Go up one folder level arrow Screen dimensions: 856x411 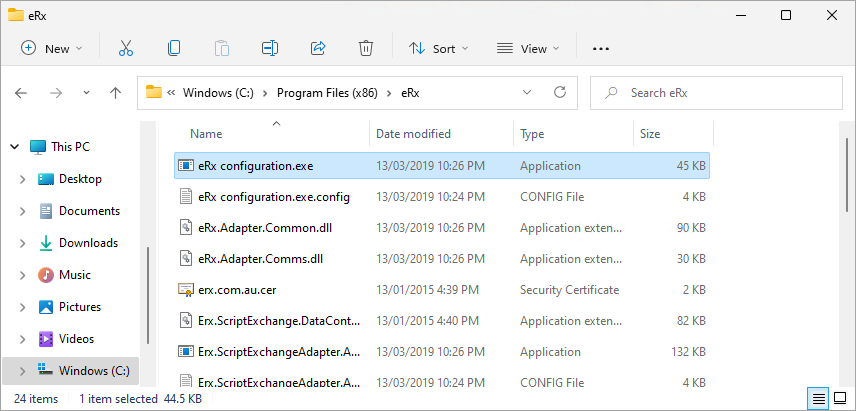tap(115, 93)
